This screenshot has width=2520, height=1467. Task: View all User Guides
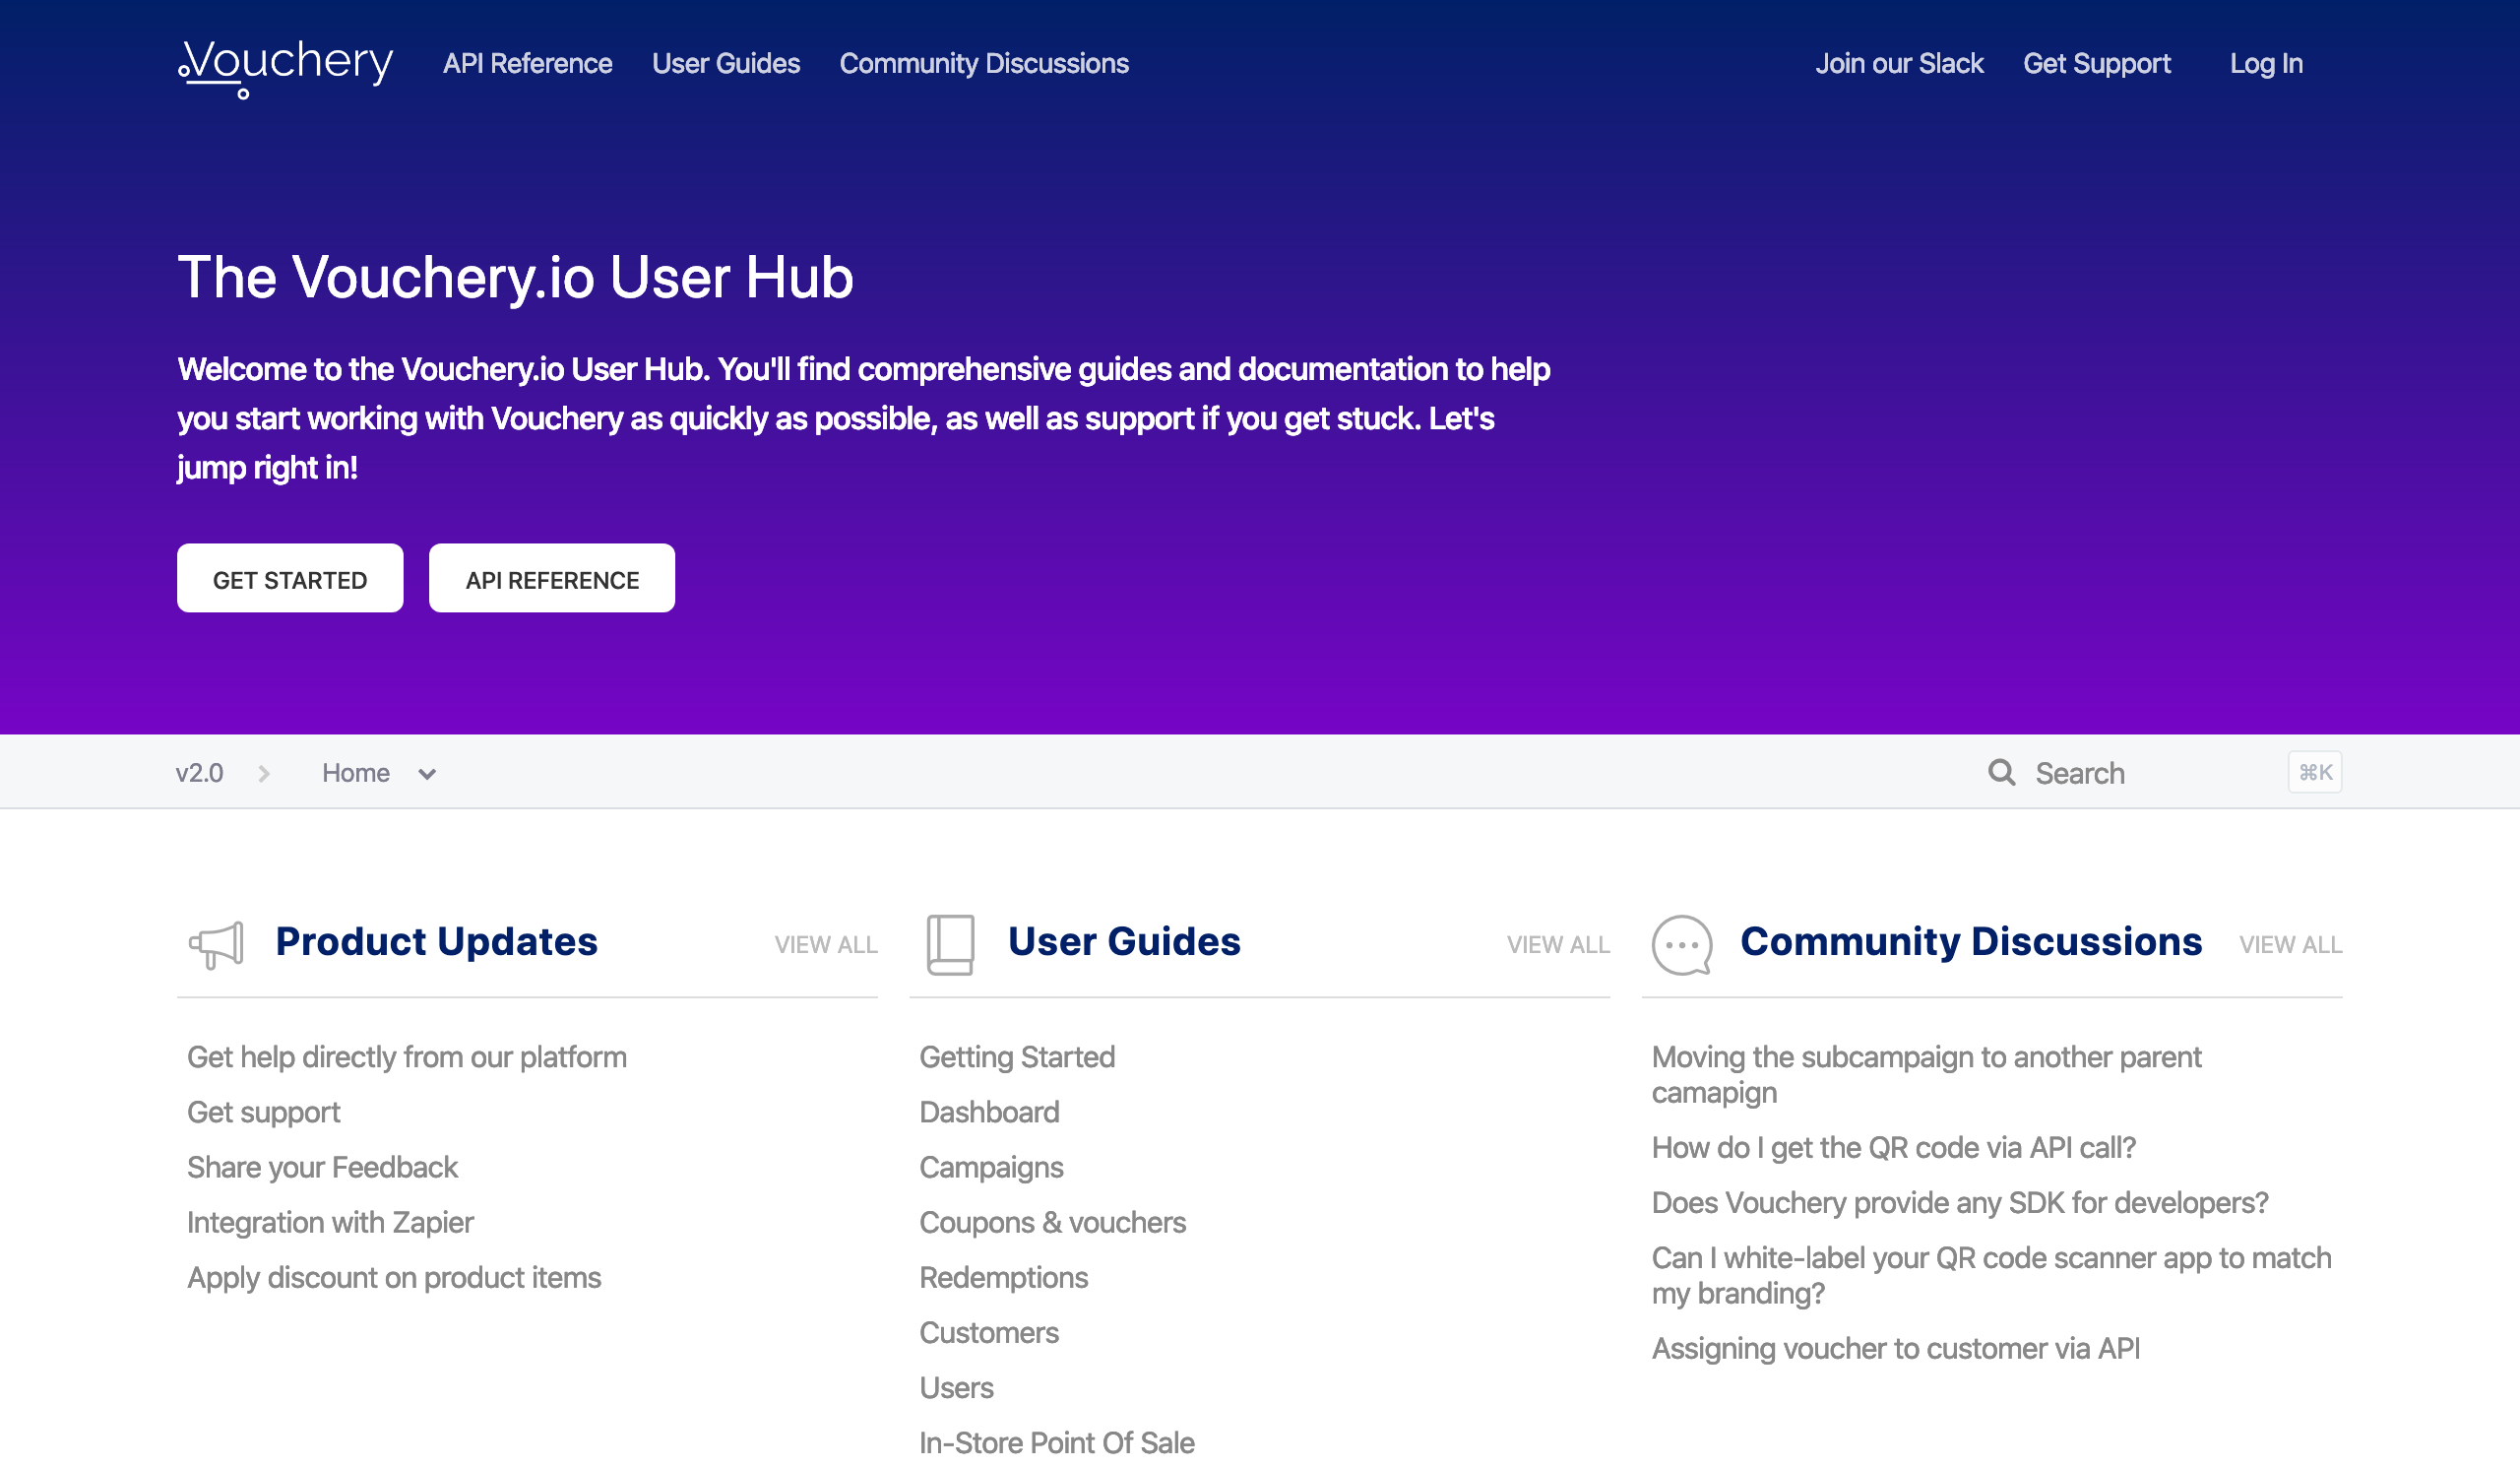tap(1558, 945)
